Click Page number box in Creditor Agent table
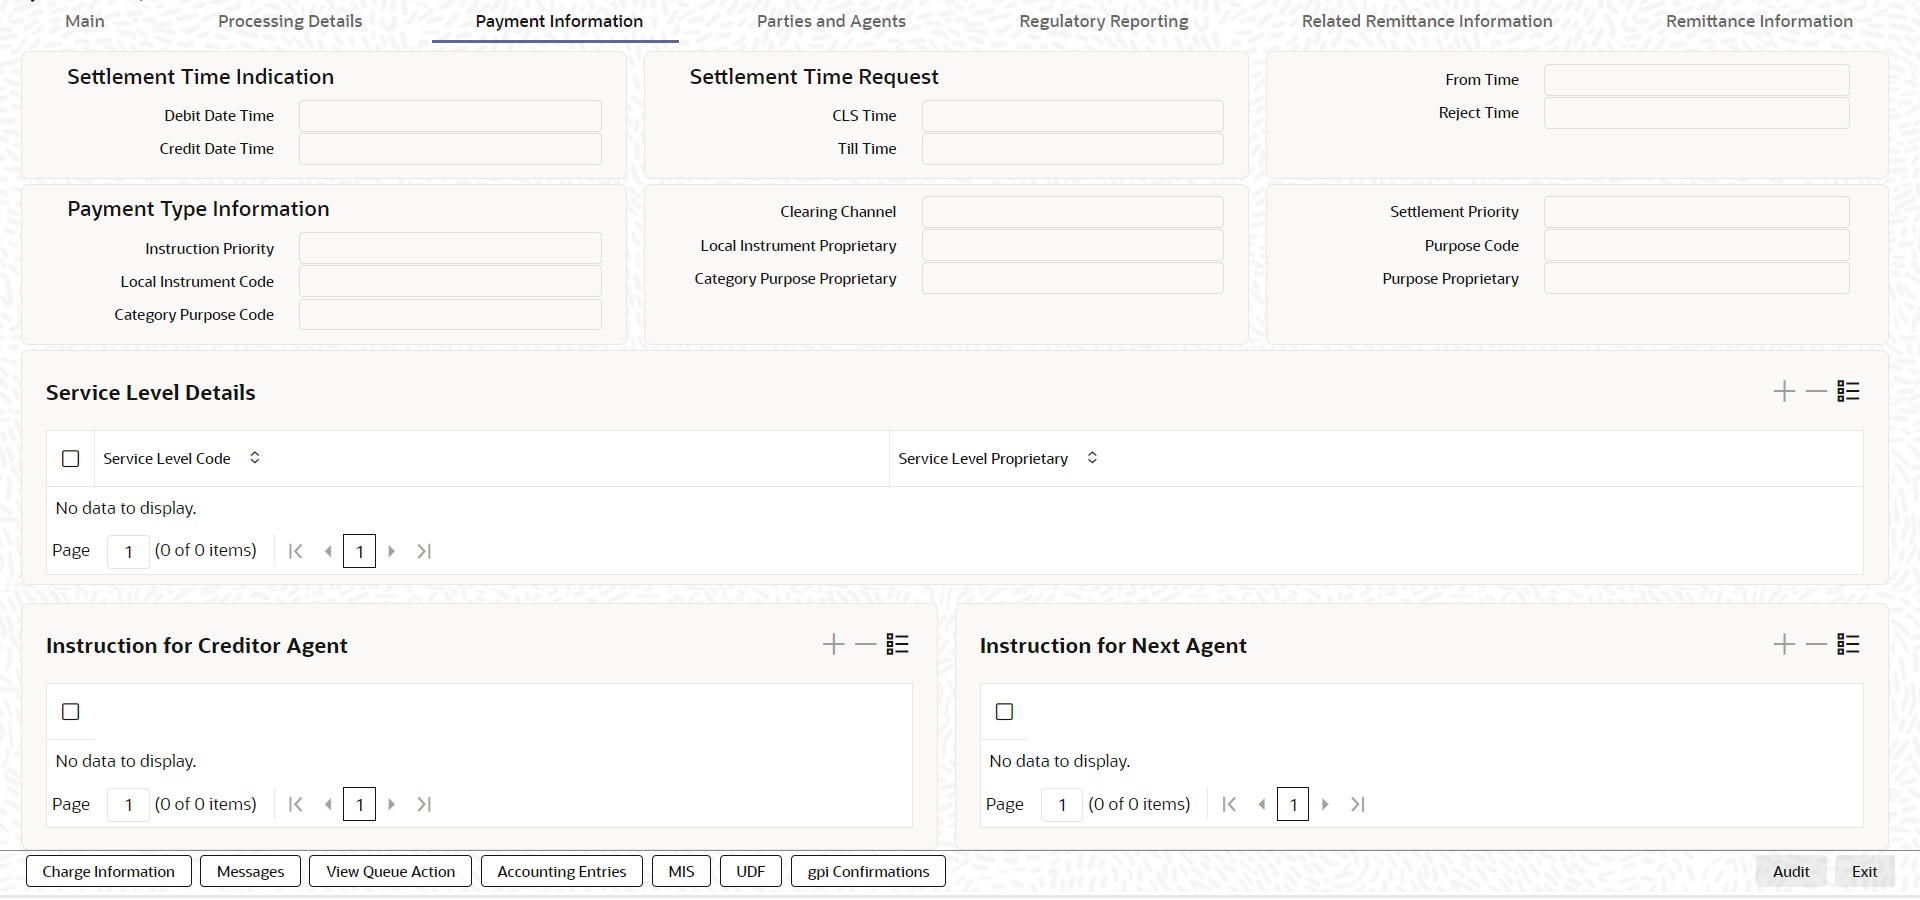 click(x=128, y=804)
